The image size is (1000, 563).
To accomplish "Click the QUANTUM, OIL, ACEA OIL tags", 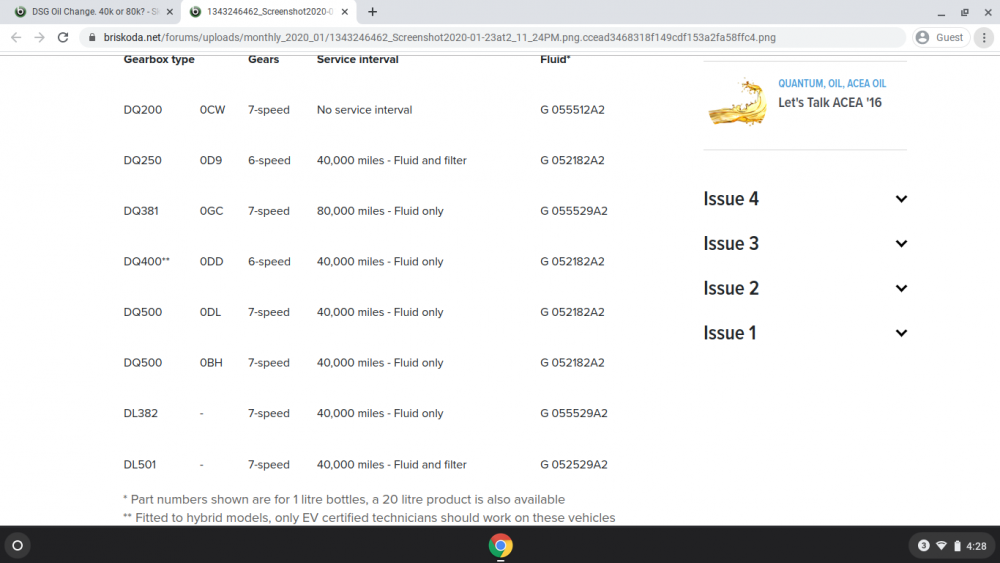I will click(x=832, y=84).
